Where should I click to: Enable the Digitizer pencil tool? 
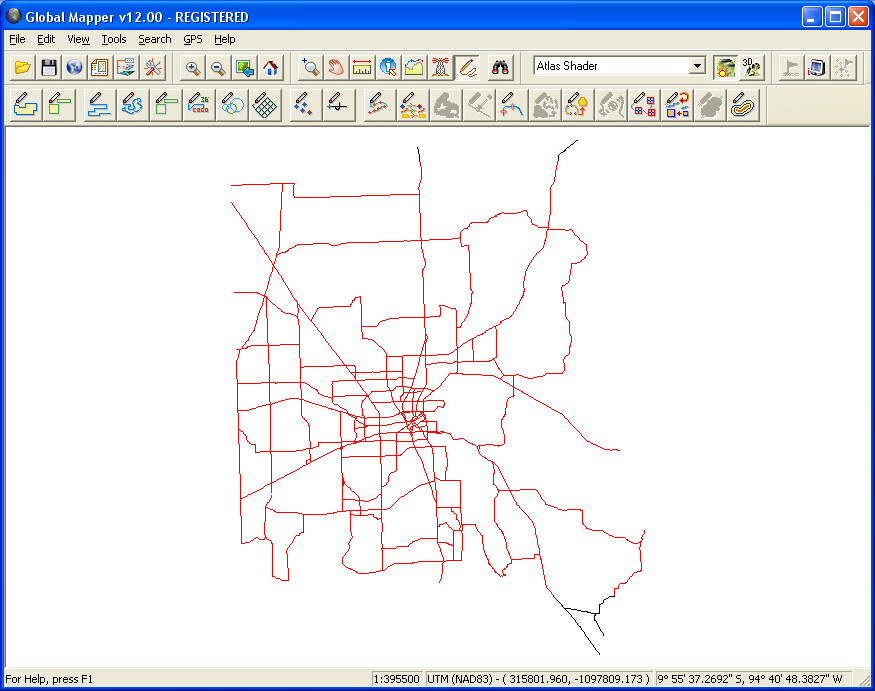pos(467,67)
